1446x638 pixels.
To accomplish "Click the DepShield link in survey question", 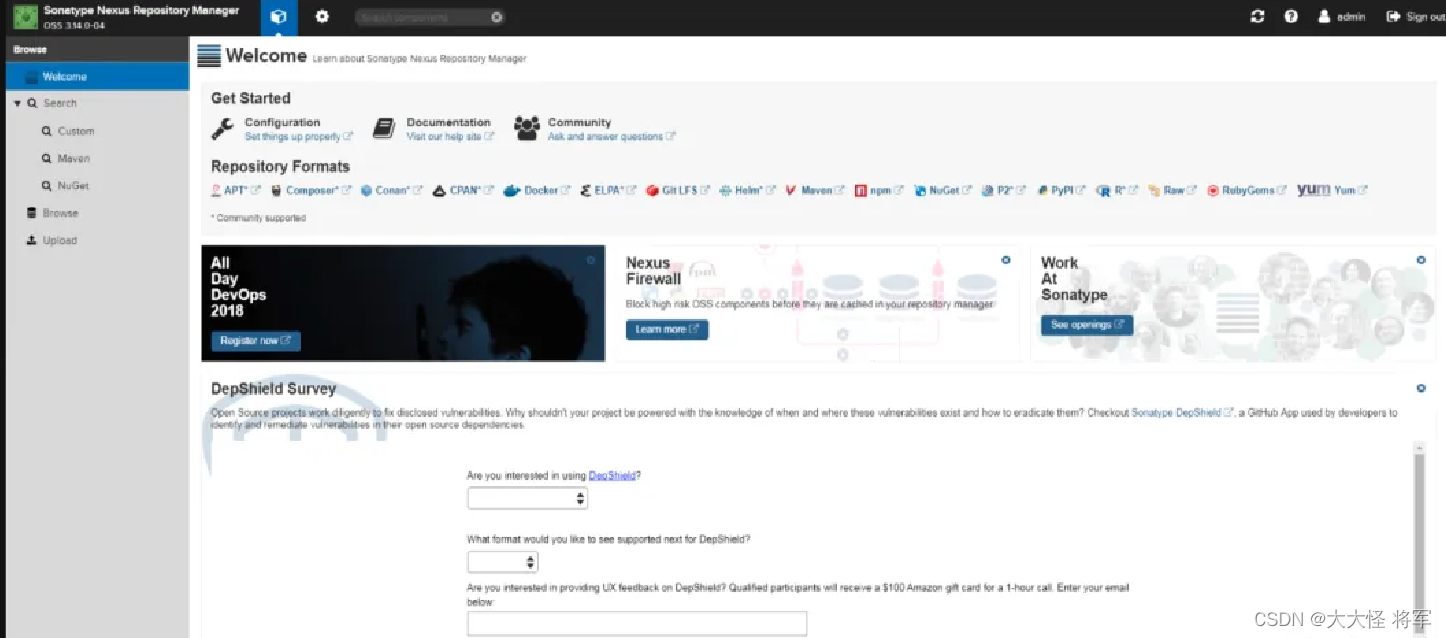I will pyautogui.click(x=612, y=476).
